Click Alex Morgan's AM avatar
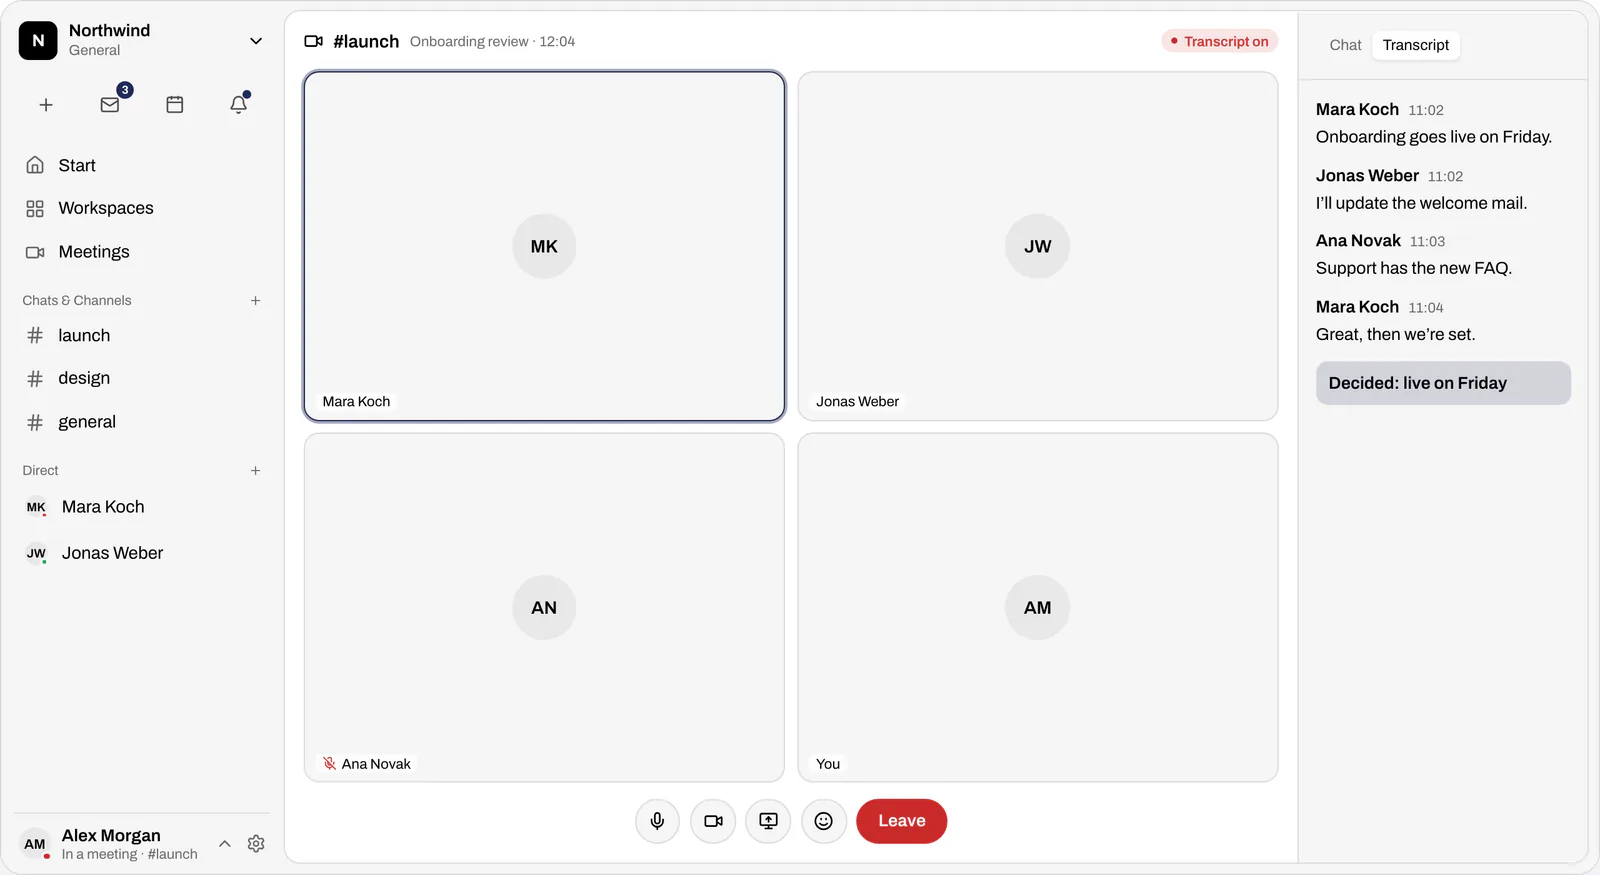Image resolution: width=1600 pixels, height=875 pixels. (35, 844)
